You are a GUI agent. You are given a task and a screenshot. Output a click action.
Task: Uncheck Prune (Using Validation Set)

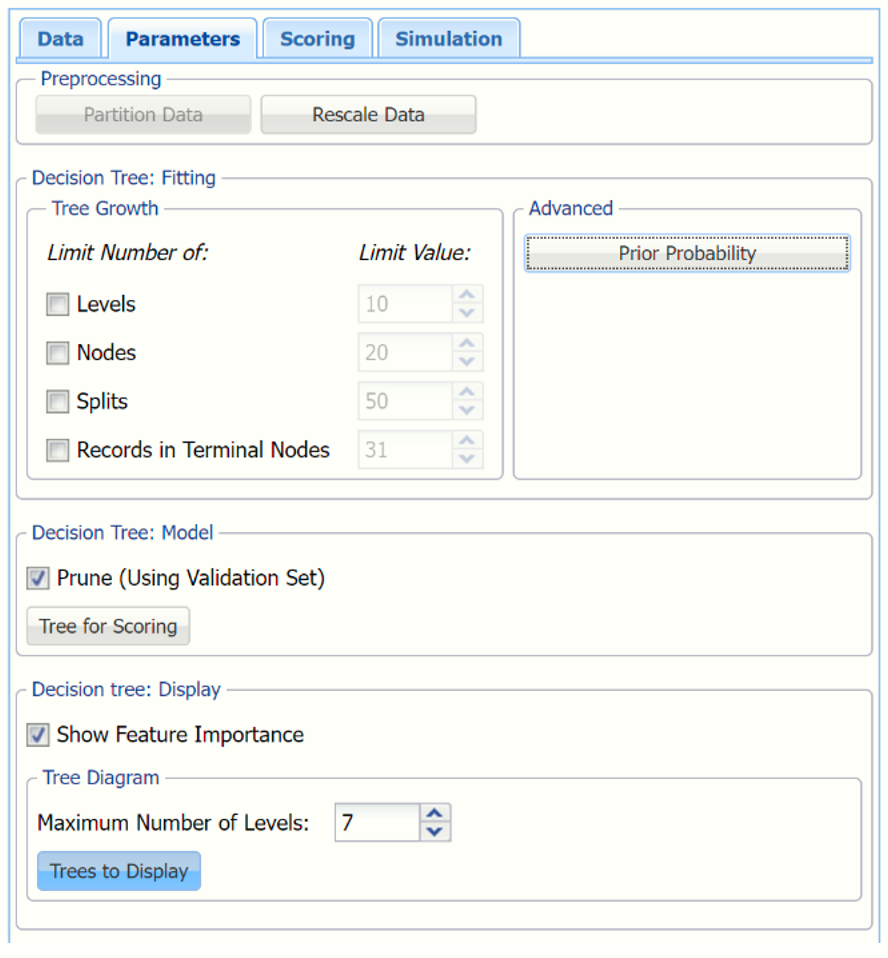[x=38, y=578]
